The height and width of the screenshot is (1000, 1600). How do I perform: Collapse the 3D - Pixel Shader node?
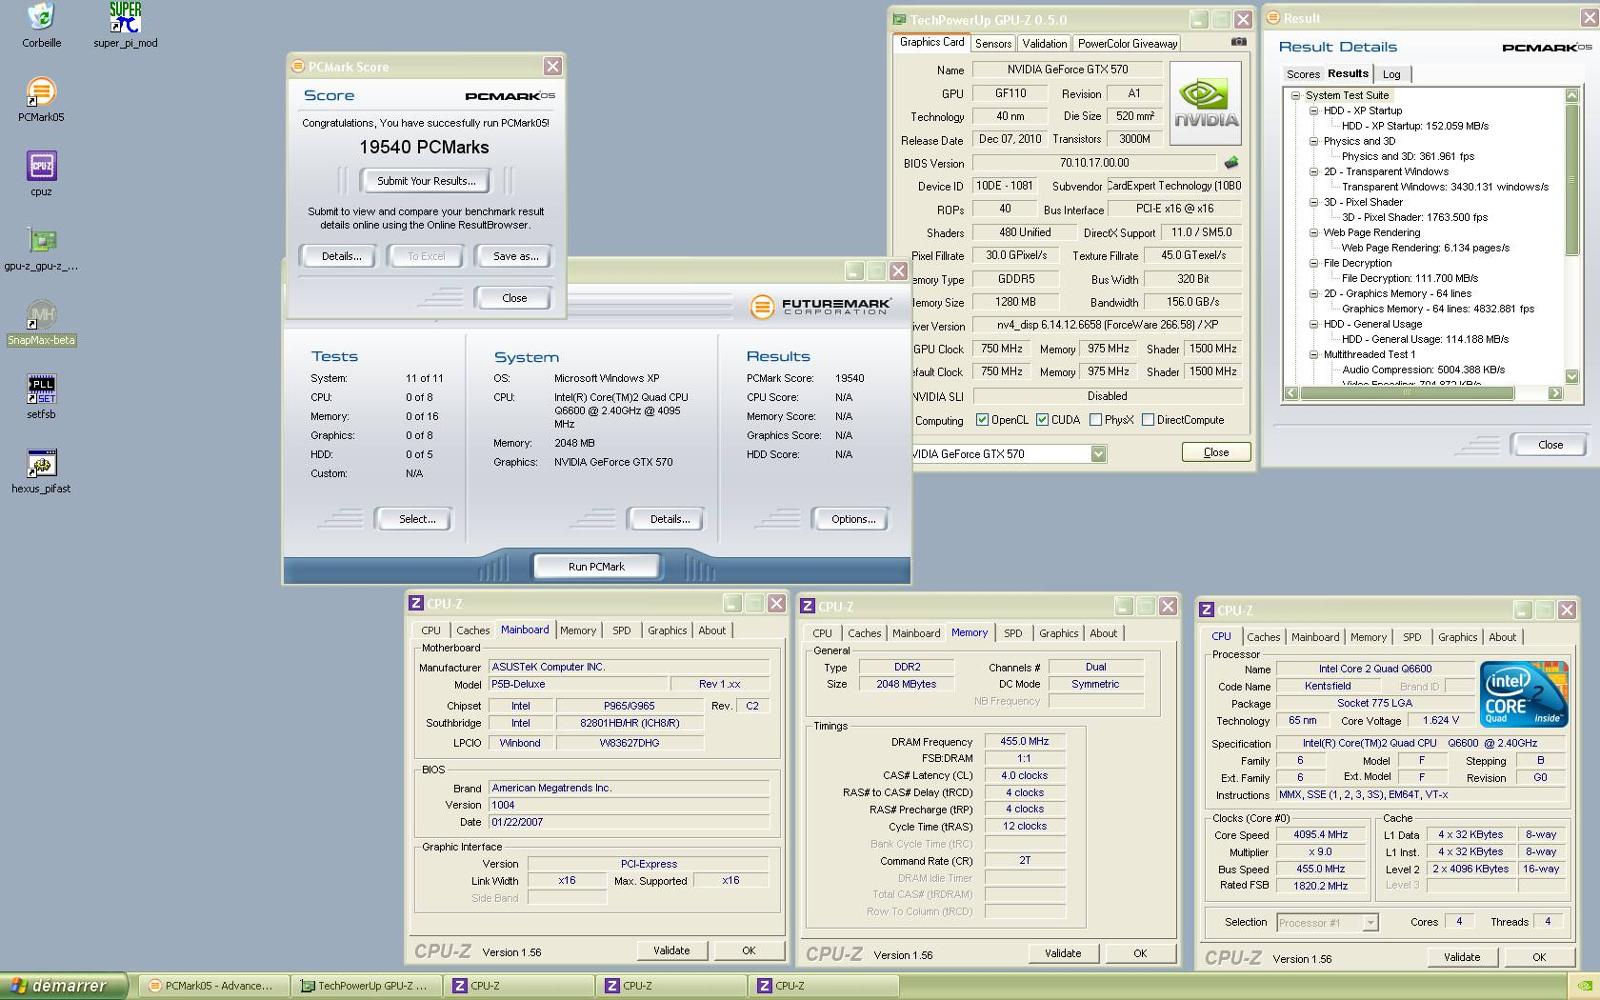coord(1314,203)
